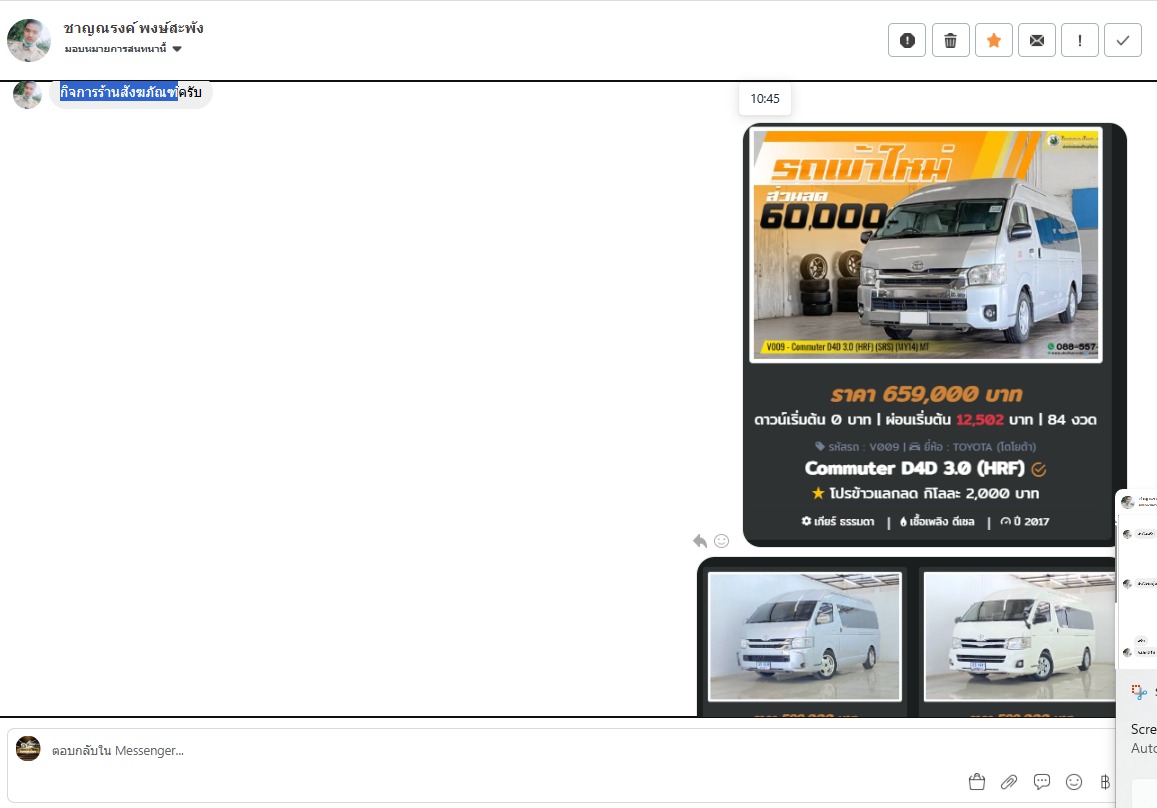Click the price text 659,000 บาท
Viewport: 1157px width, 808px height.
[x=926, y=394]
